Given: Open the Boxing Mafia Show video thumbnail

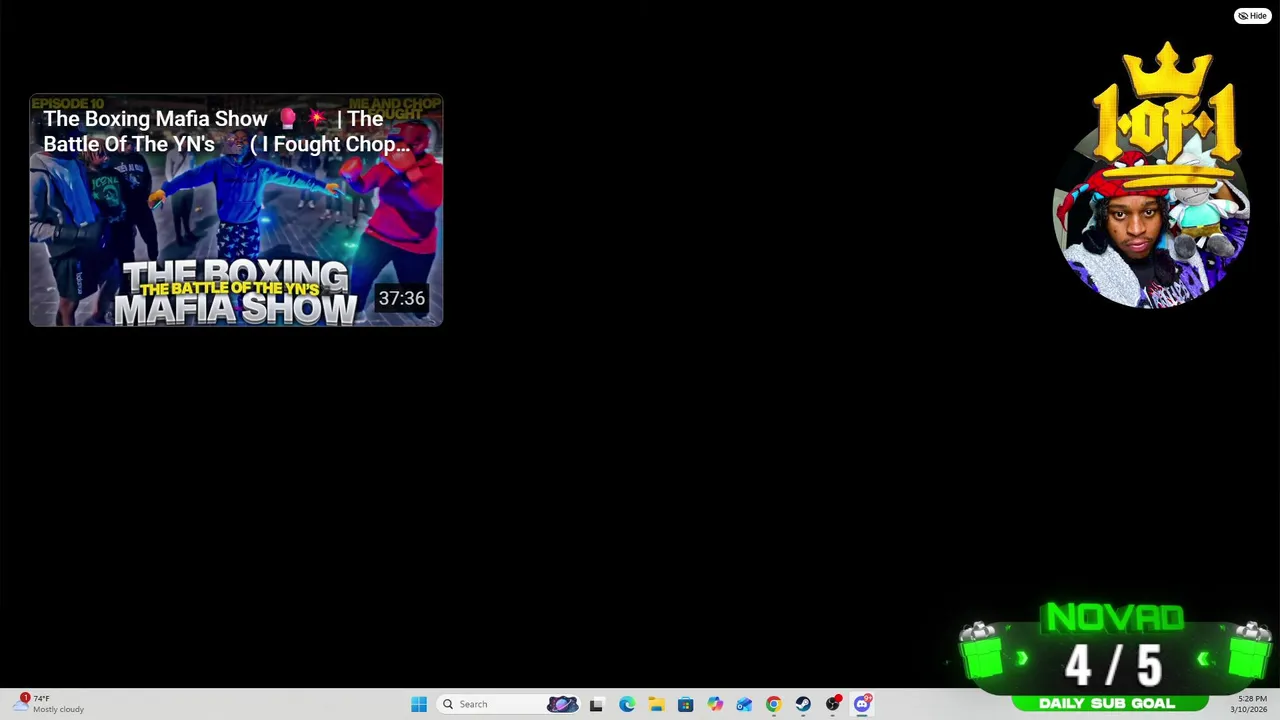Looking at the screenshot, I should click(x=236, y=210).
